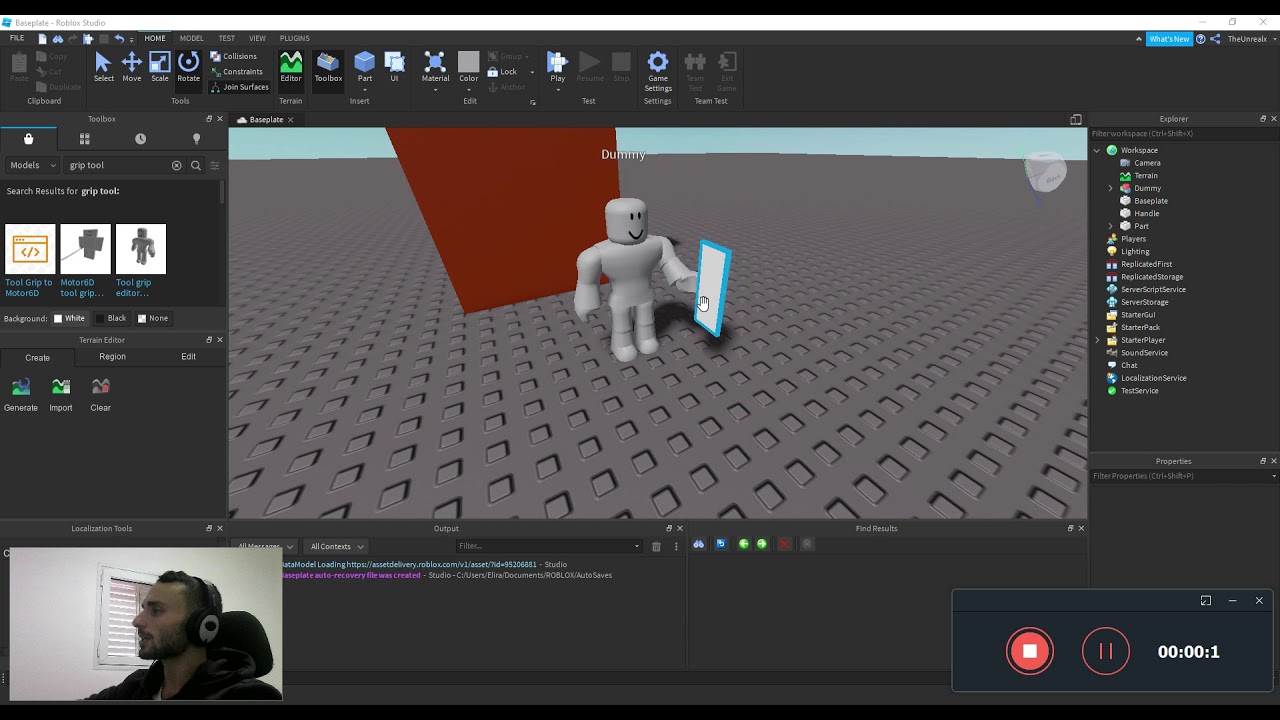The height and width of the screenshot is (720, 1280).
Task: Switch to the TEST ribbon tab
Action: pos(227,38)
